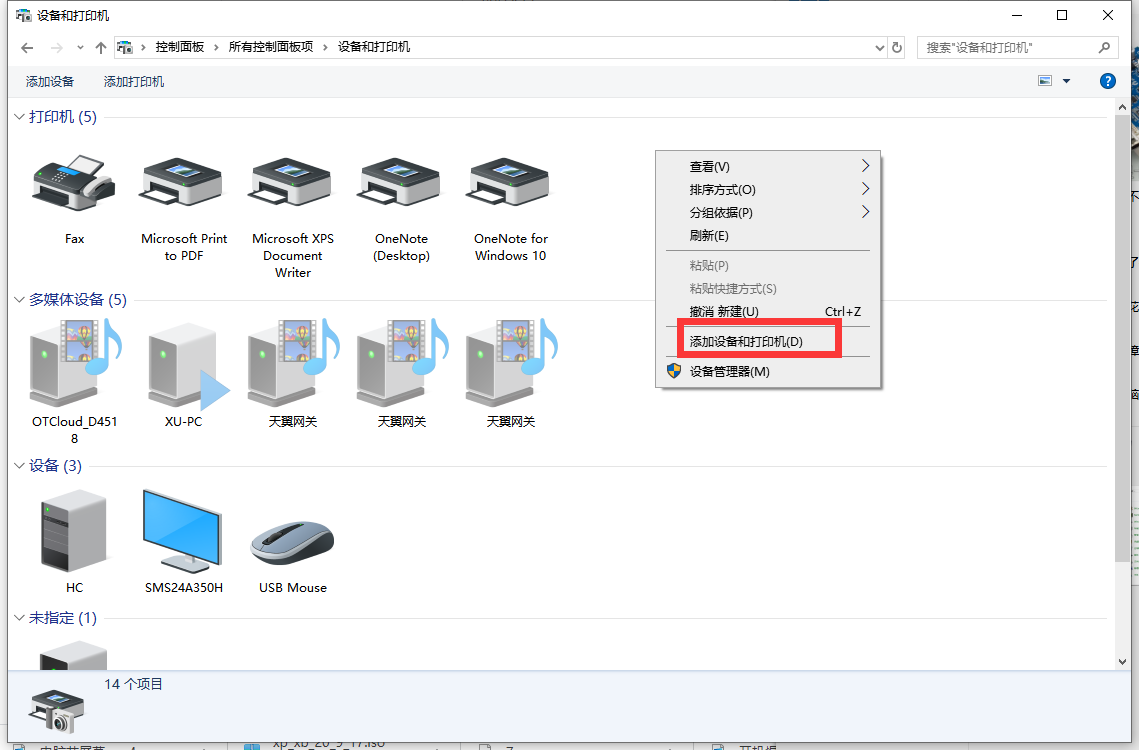Open the view options dropdown arrow
This screenshot has width=1139, height=750.
click(x=1066, y=81)
